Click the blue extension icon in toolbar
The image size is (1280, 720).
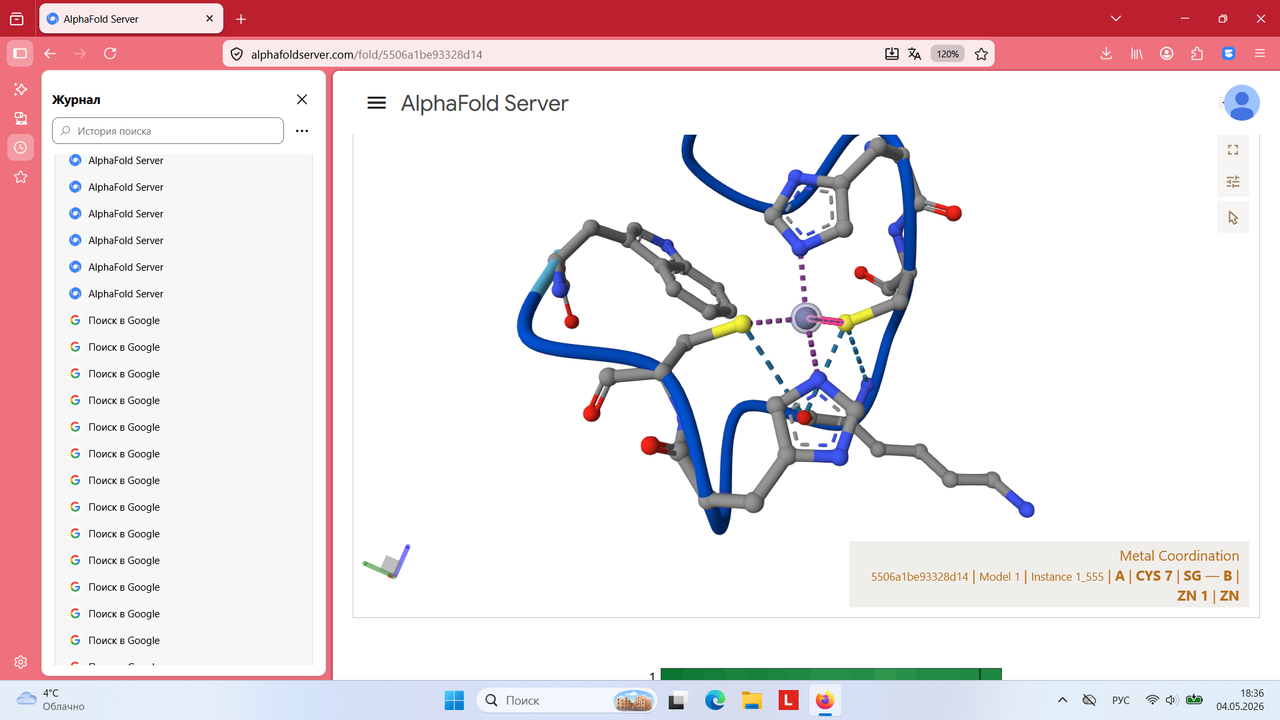pyautogui.click(x=1229, y=54)
